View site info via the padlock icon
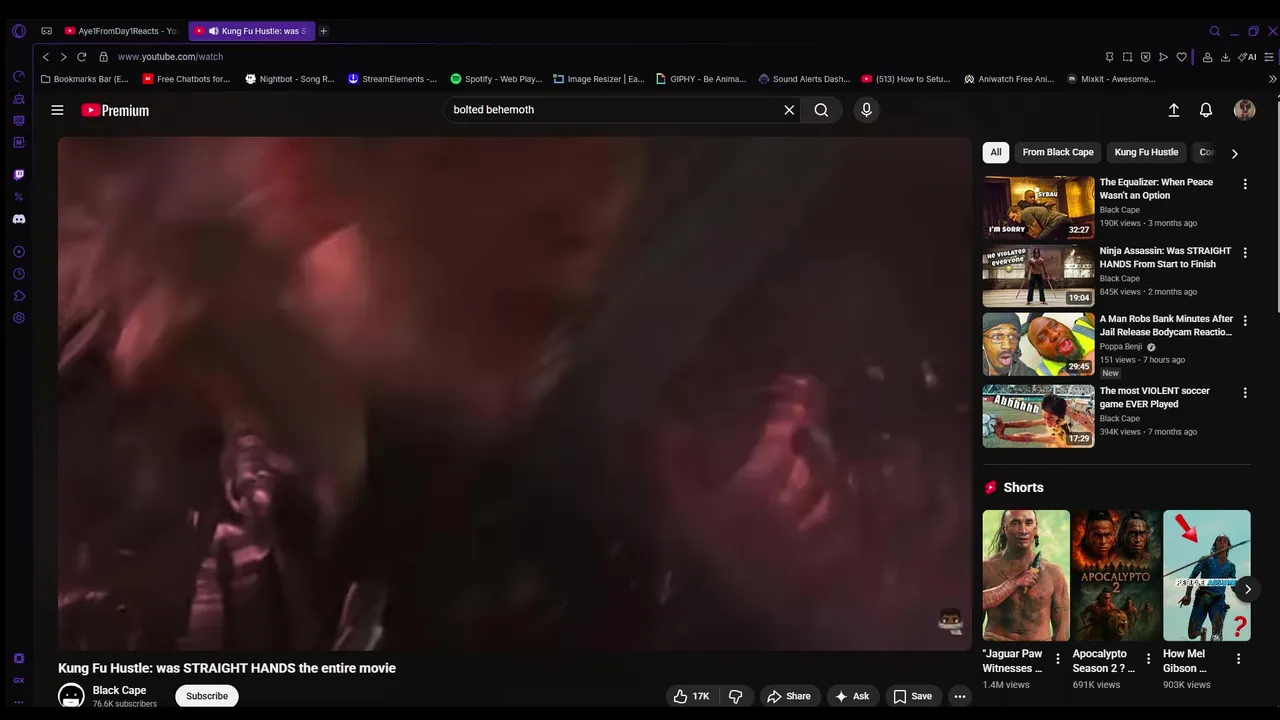The image size is (1280, 720). click(103, 57)
